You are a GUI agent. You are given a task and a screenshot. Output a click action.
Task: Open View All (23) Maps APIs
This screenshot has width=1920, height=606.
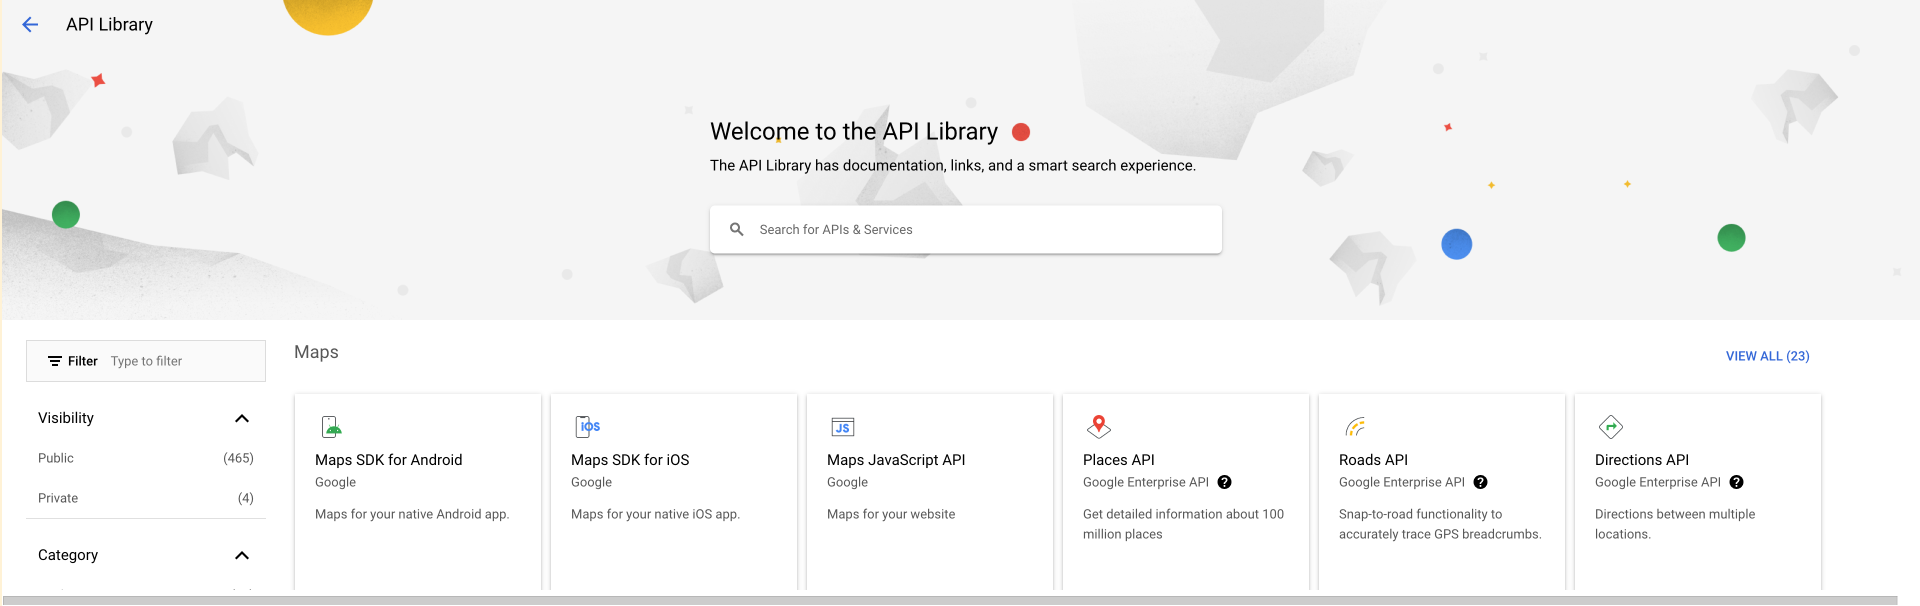tap(1767, 356)
